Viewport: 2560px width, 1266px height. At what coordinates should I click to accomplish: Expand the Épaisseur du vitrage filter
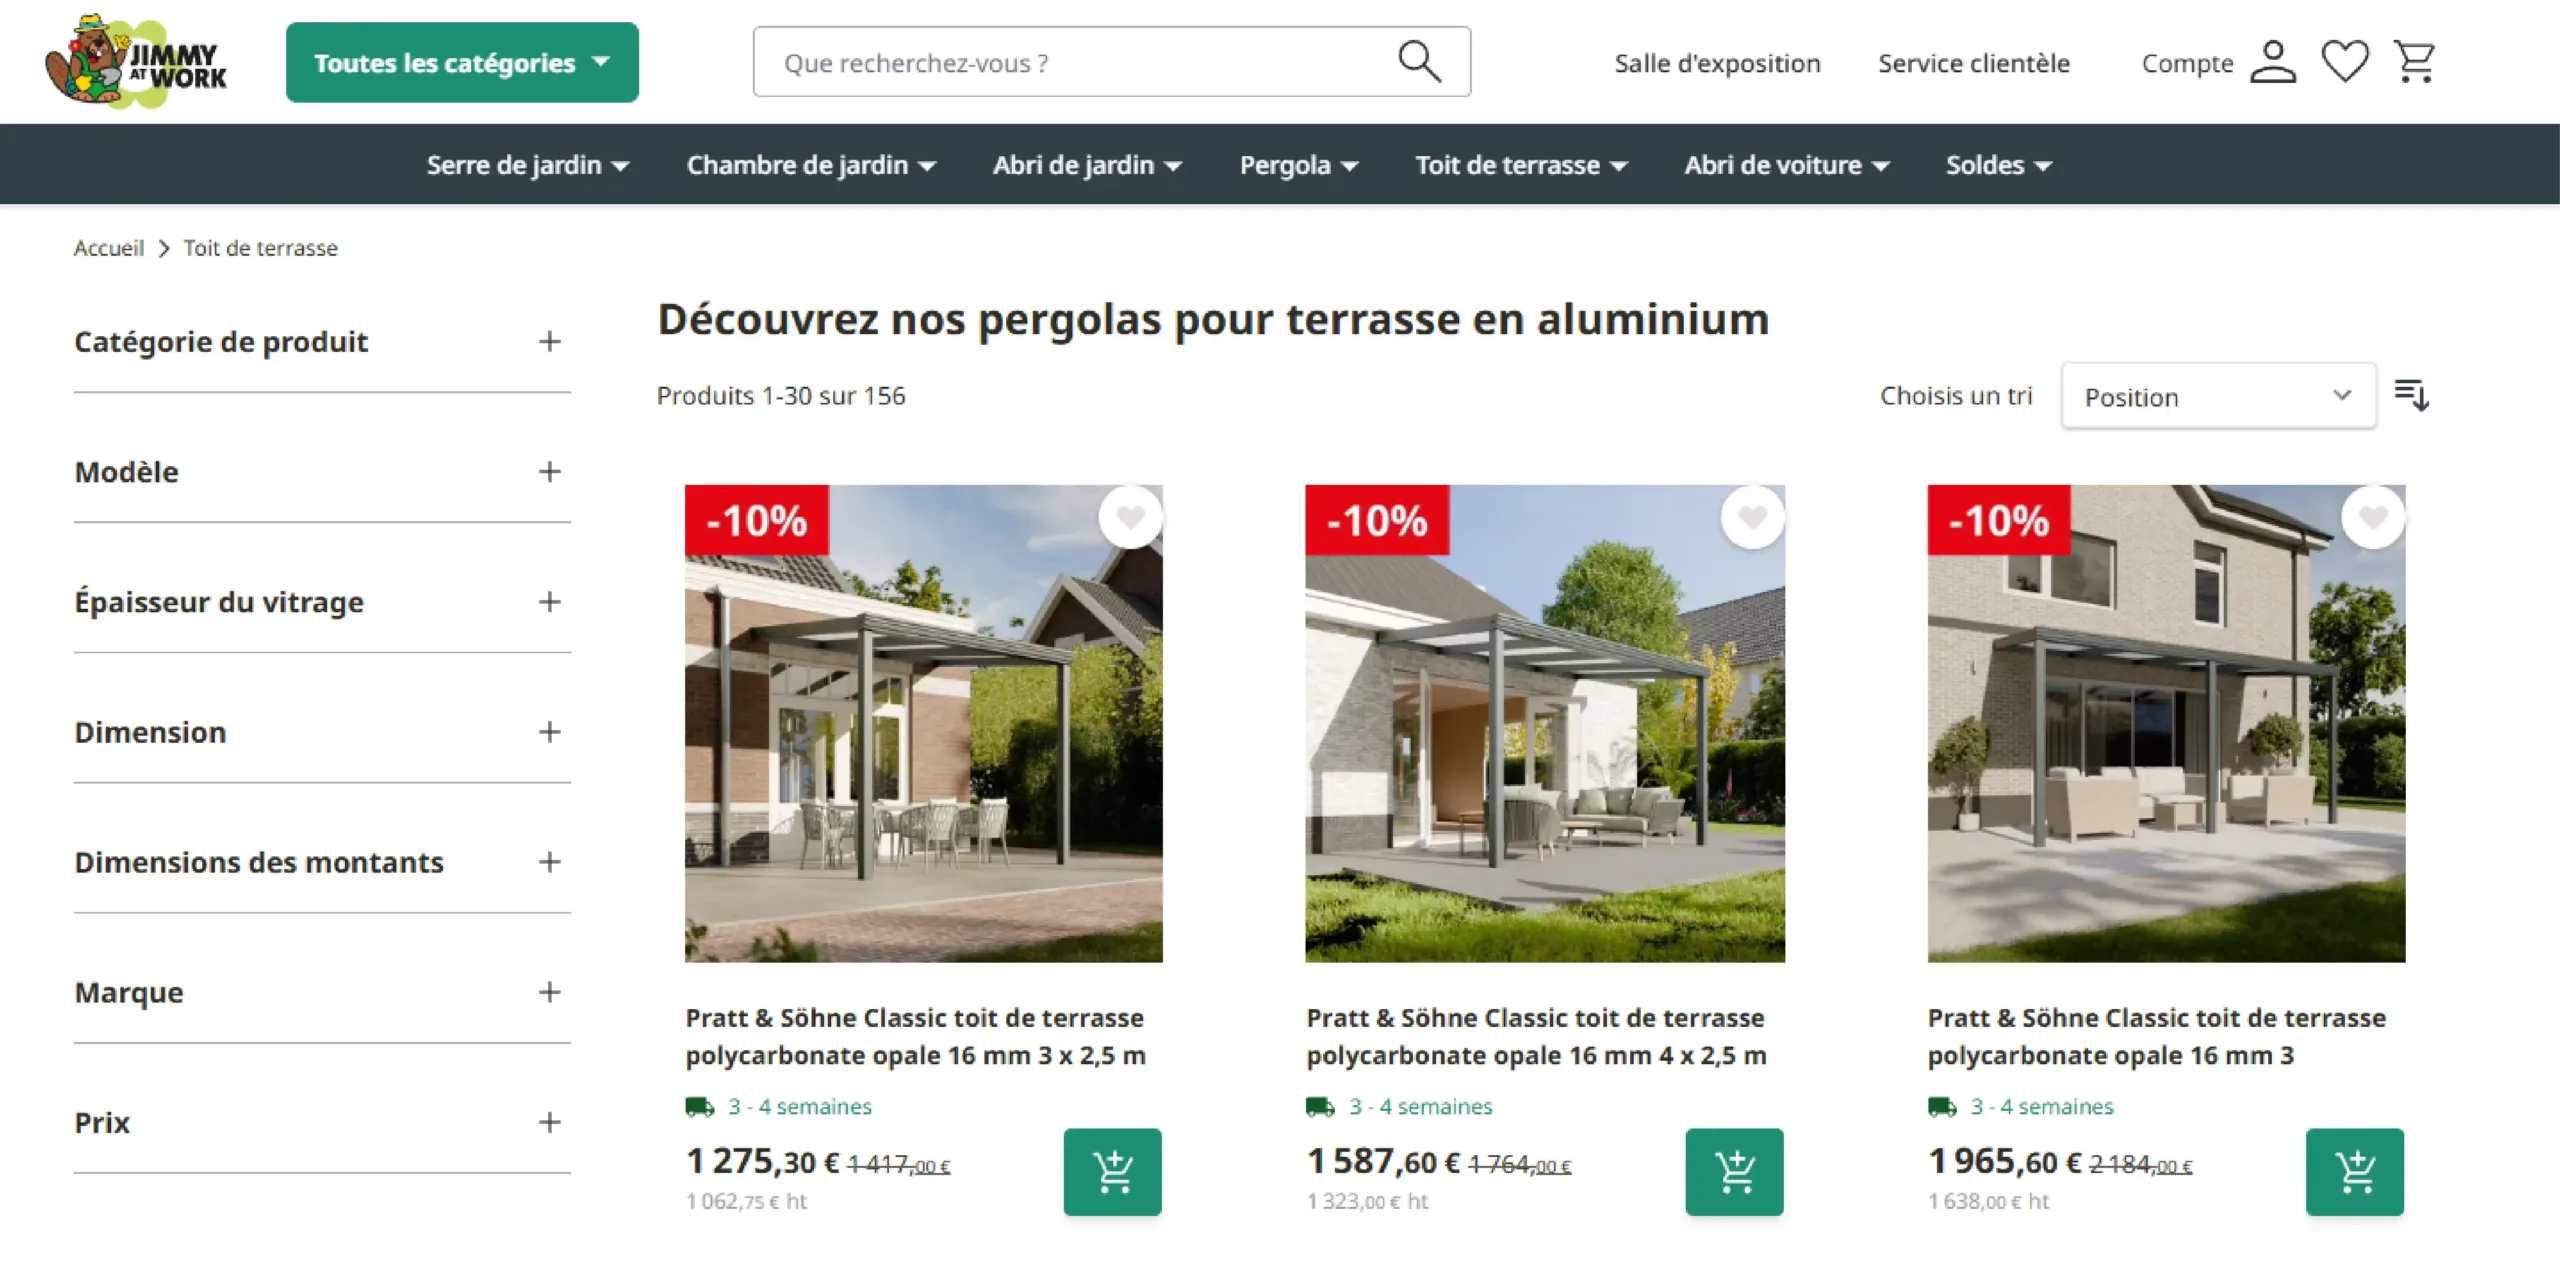(x=322, y=602)
